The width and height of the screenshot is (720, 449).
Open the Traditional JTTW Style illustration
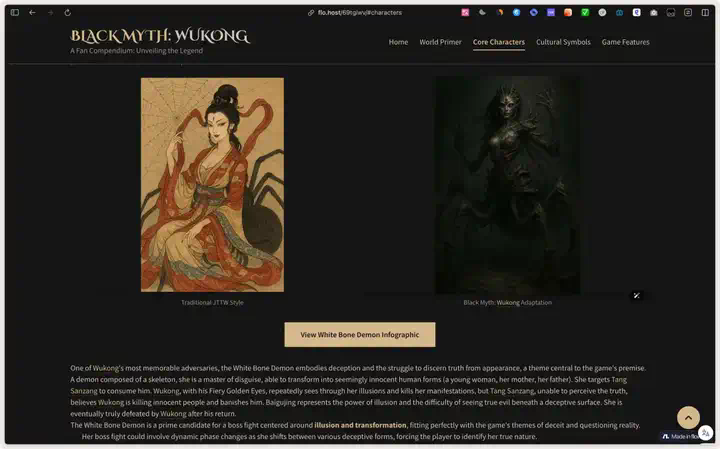click(x=212, y=185)
